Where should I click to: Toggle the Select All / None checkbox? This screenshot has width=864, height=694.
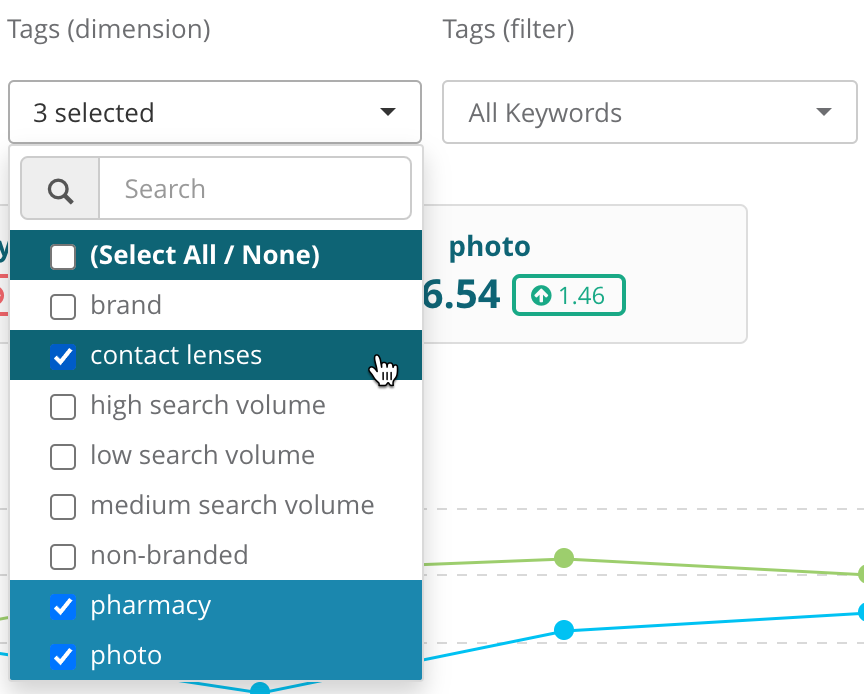pos(63,256)
